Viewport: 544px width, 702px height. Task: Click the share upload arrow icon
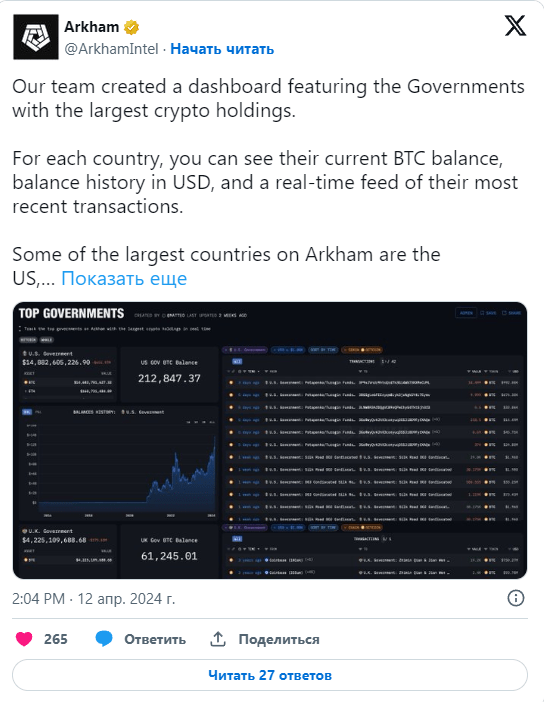coord(218,639)
